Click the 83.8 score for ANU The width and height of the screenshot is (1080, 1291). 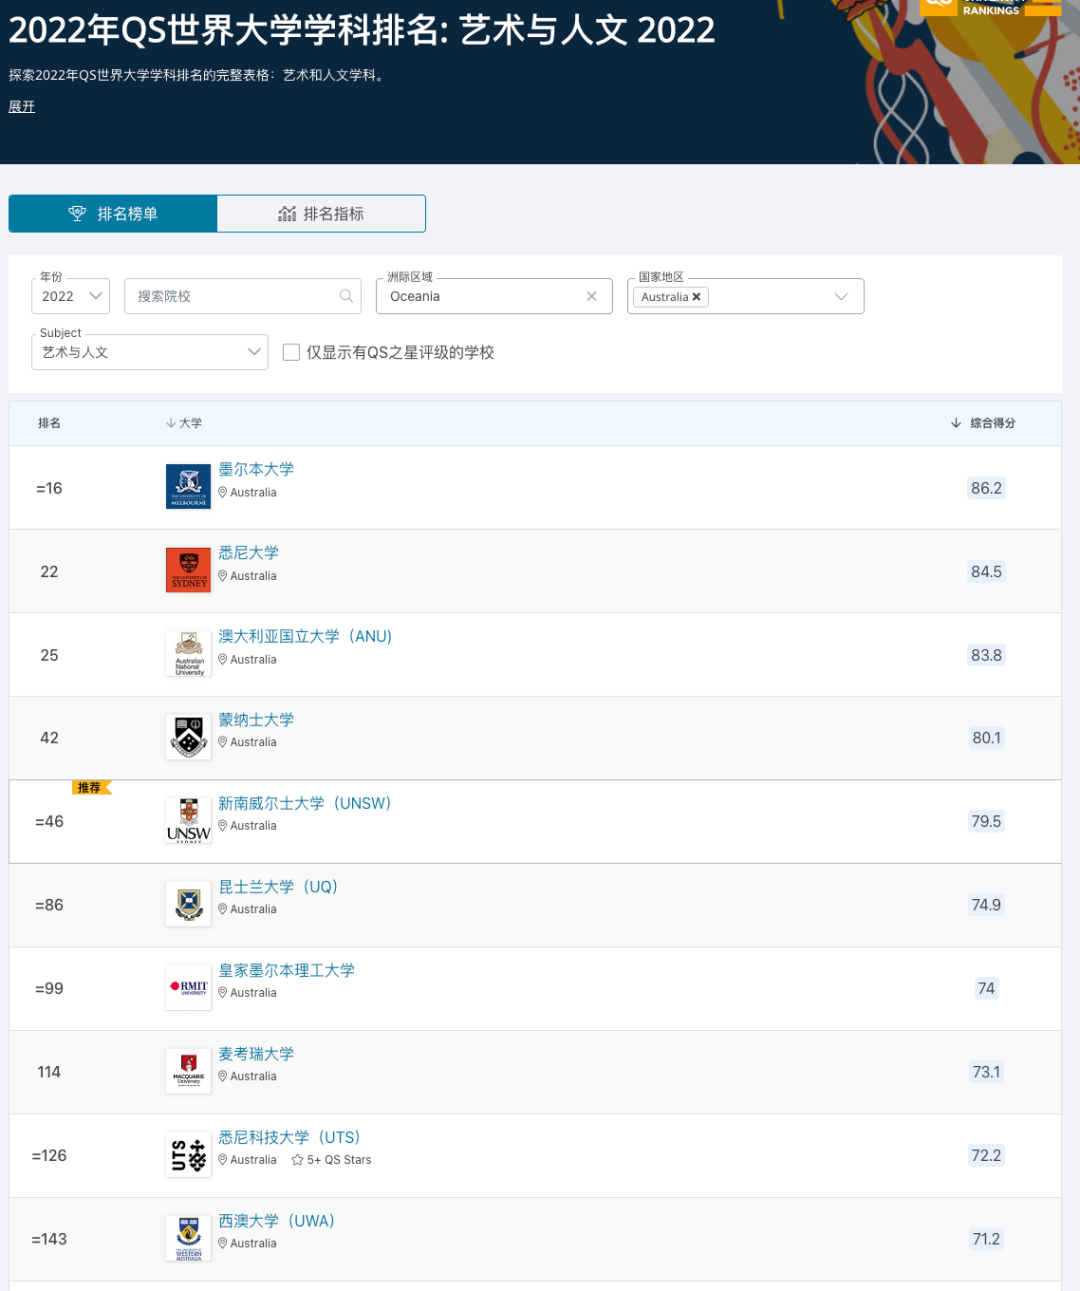[x=986, y=655]
